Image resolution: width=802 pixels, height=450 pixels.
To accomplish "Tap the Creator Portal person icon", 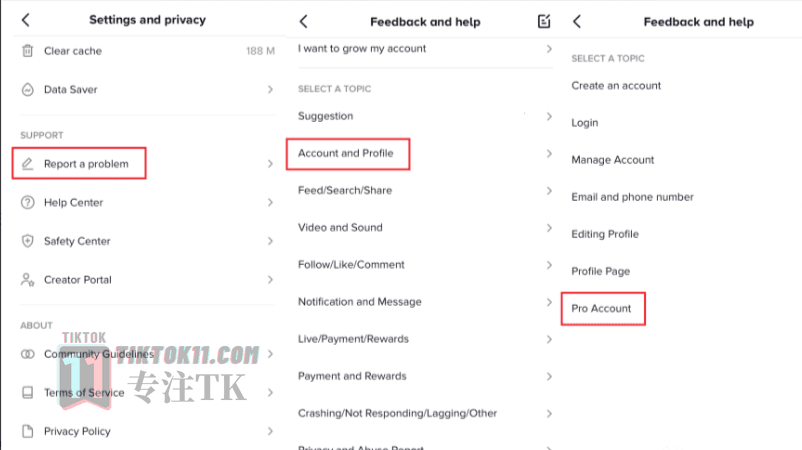I will [x=28, y=280].
